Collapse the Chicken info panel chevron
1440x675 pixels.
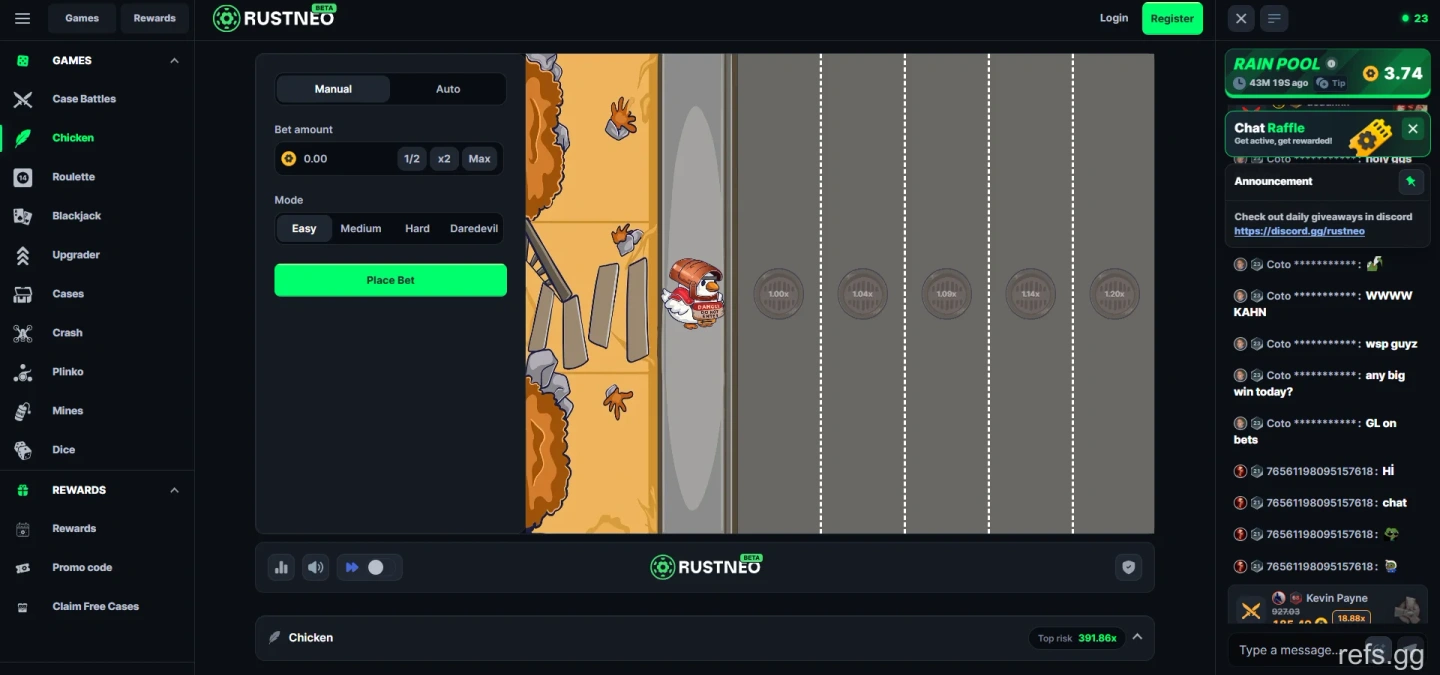pos(1137,637)
